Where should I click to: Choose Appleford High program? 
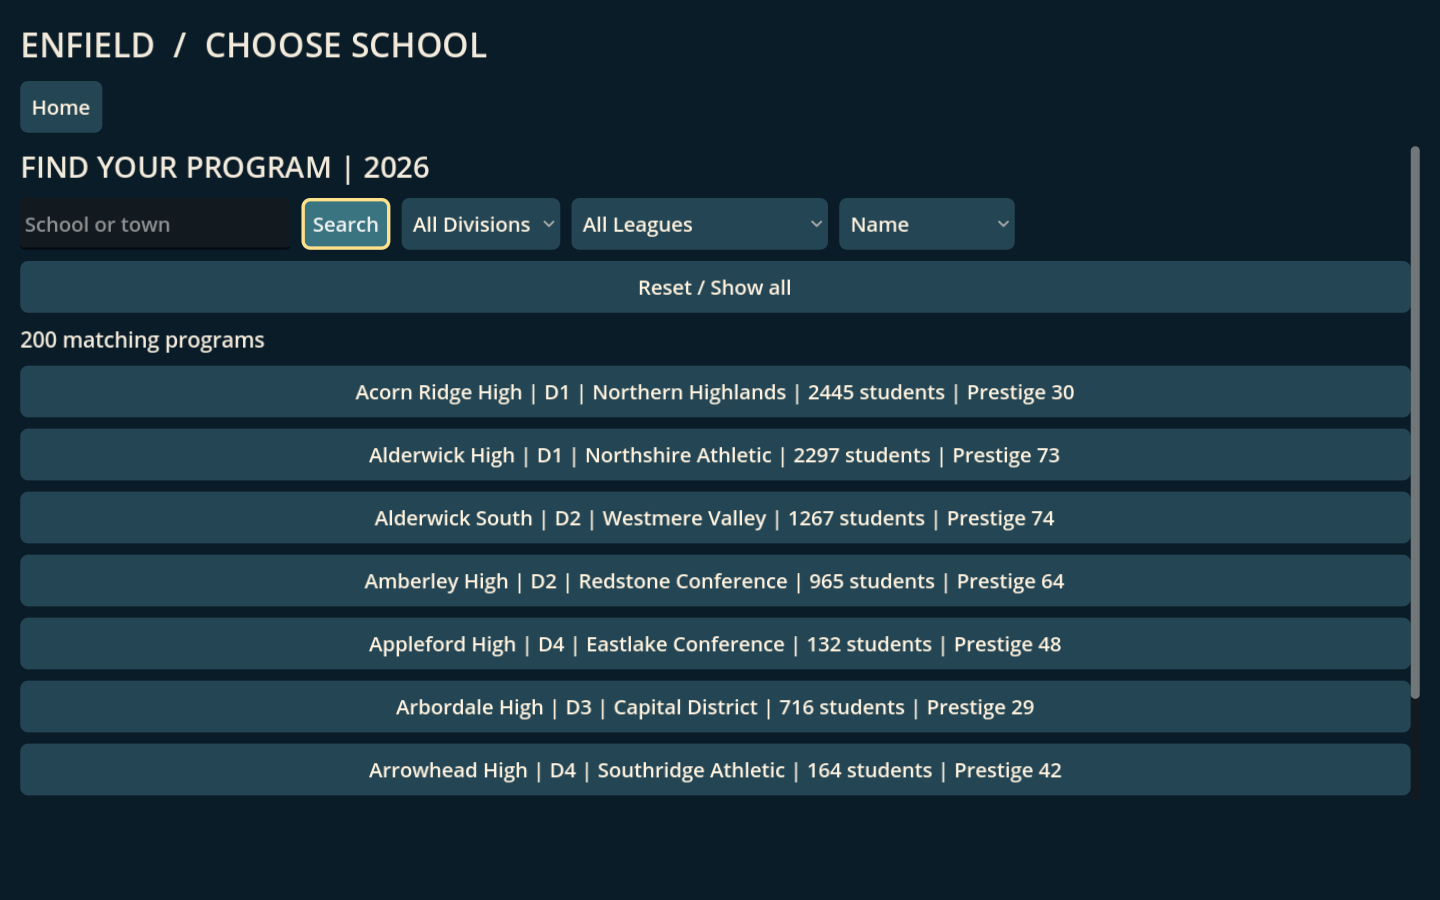tap(715, 644)
